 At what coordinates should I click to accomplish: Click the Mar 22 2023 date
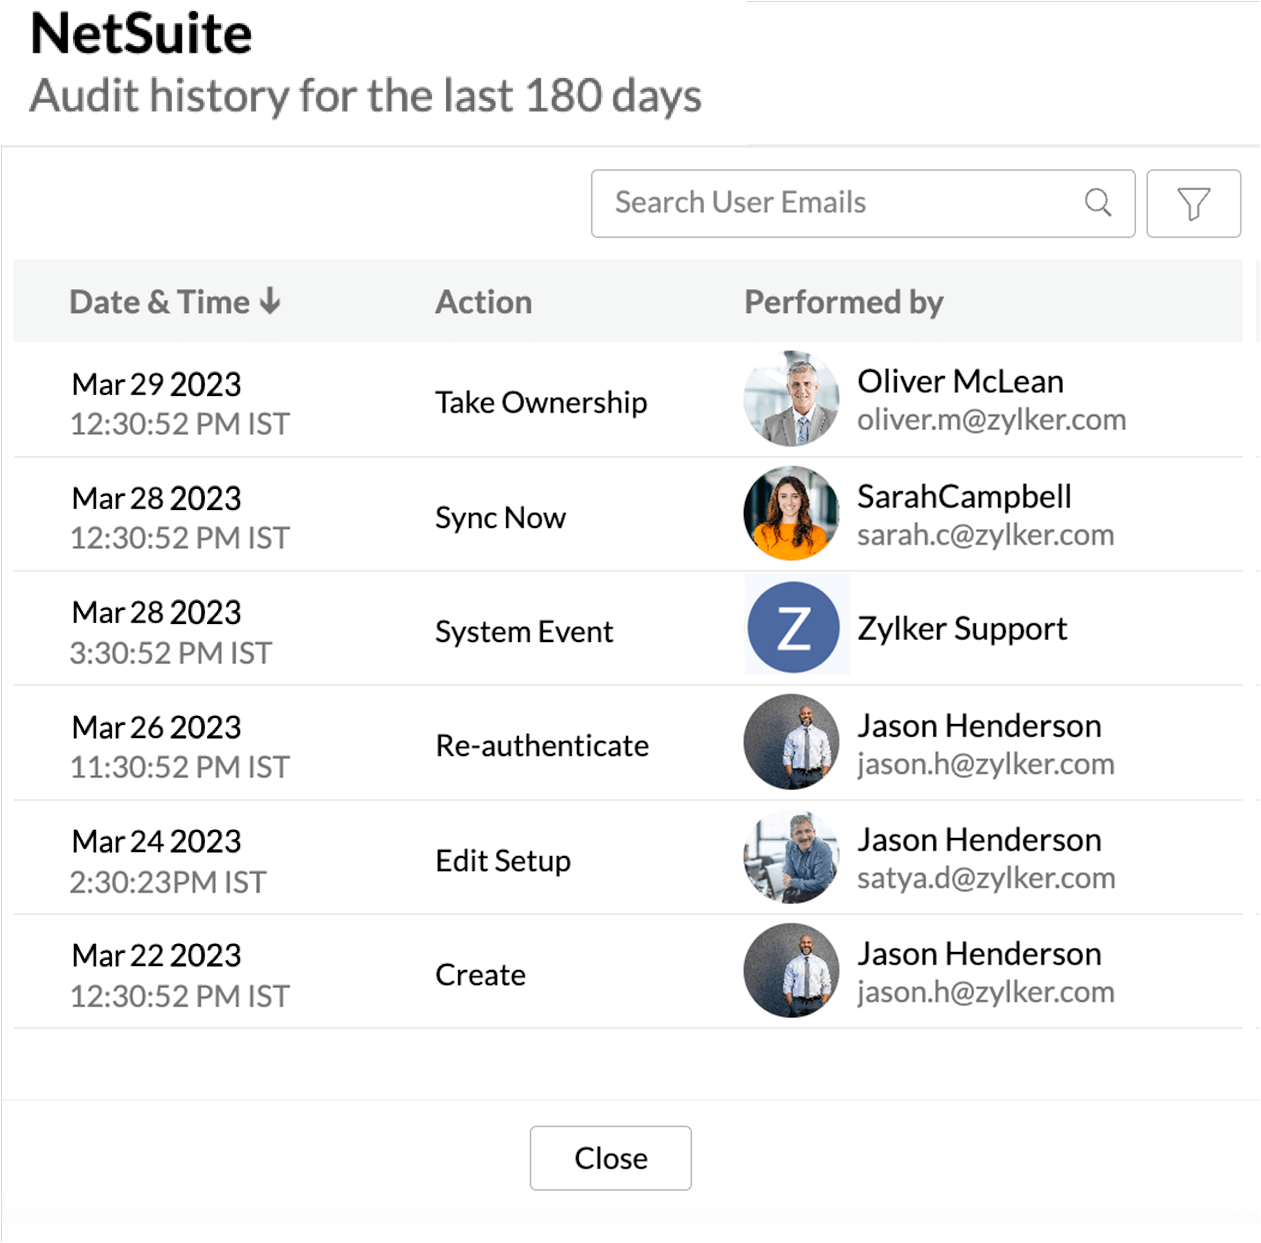(156, 955)
